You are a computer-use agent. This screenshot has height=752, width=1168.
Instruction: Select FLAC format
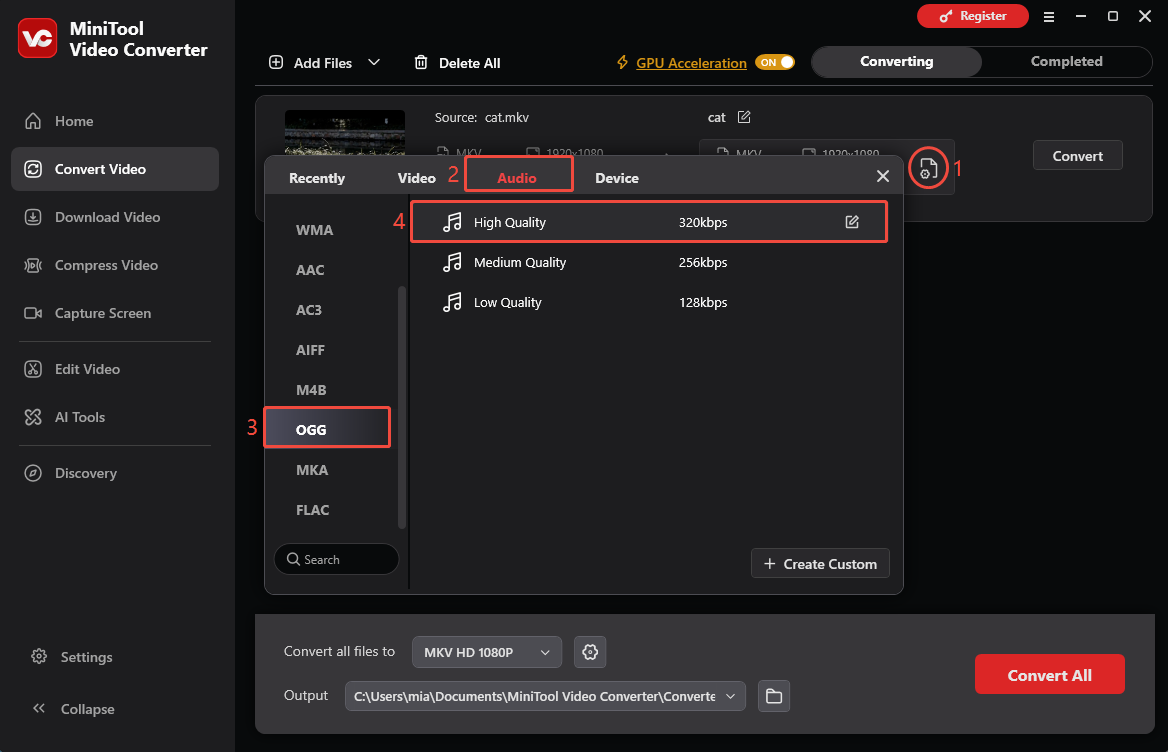click(312, 510)
